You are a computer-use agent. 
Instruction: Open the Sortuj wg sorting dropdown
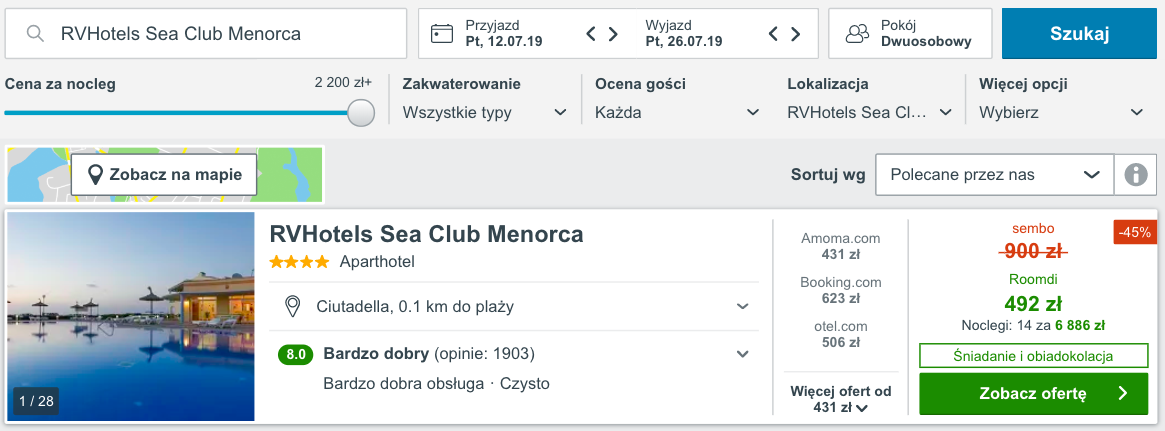pyautogui.click(x=995, y=175)
